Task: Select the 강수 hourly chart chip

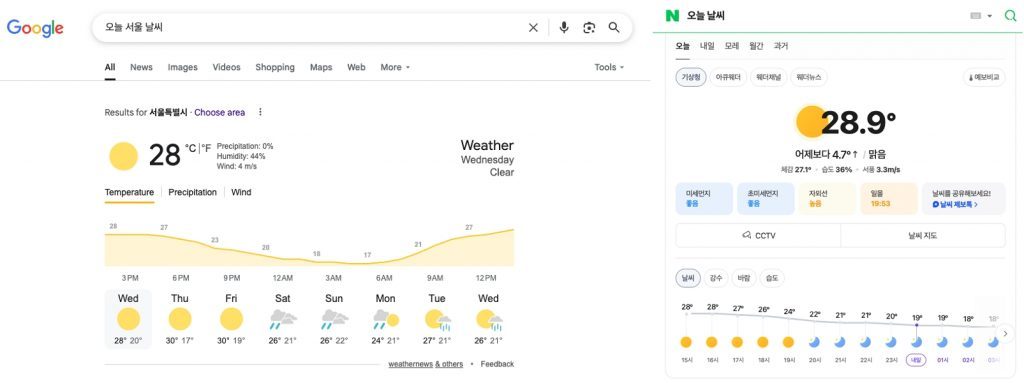Action: tap(716, 278)
